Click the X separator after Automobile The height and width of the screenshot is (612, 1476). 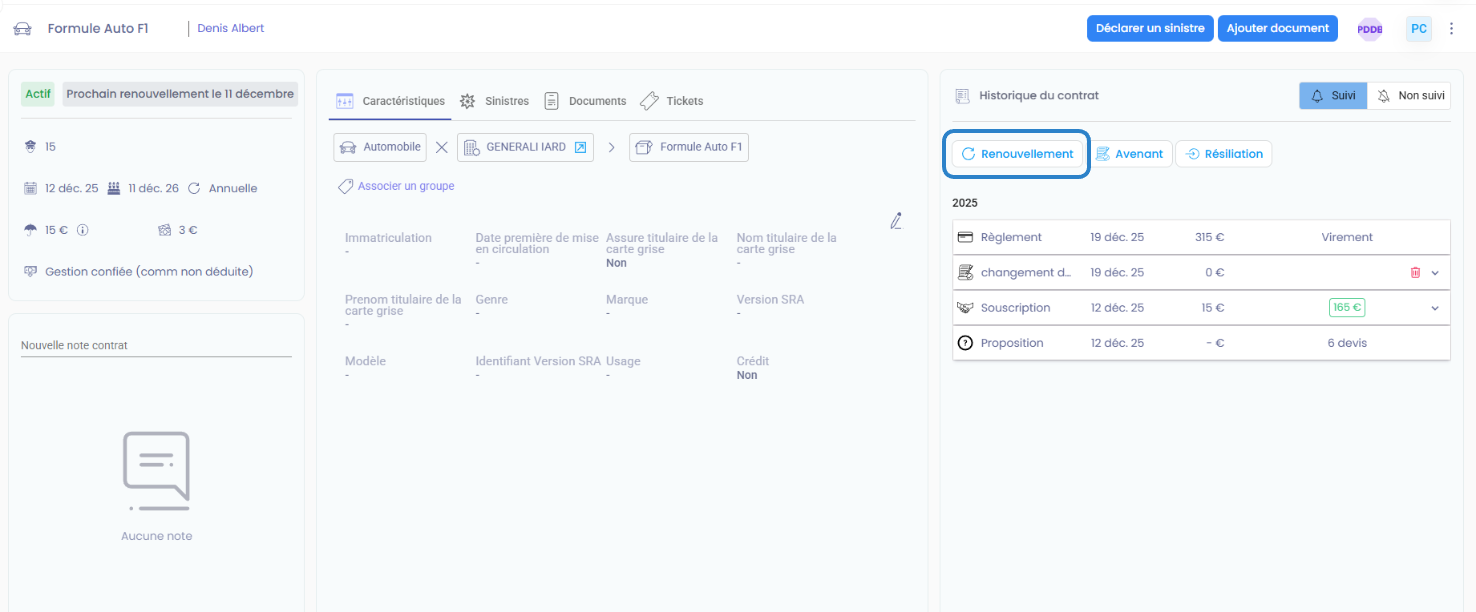coord(442,147)
